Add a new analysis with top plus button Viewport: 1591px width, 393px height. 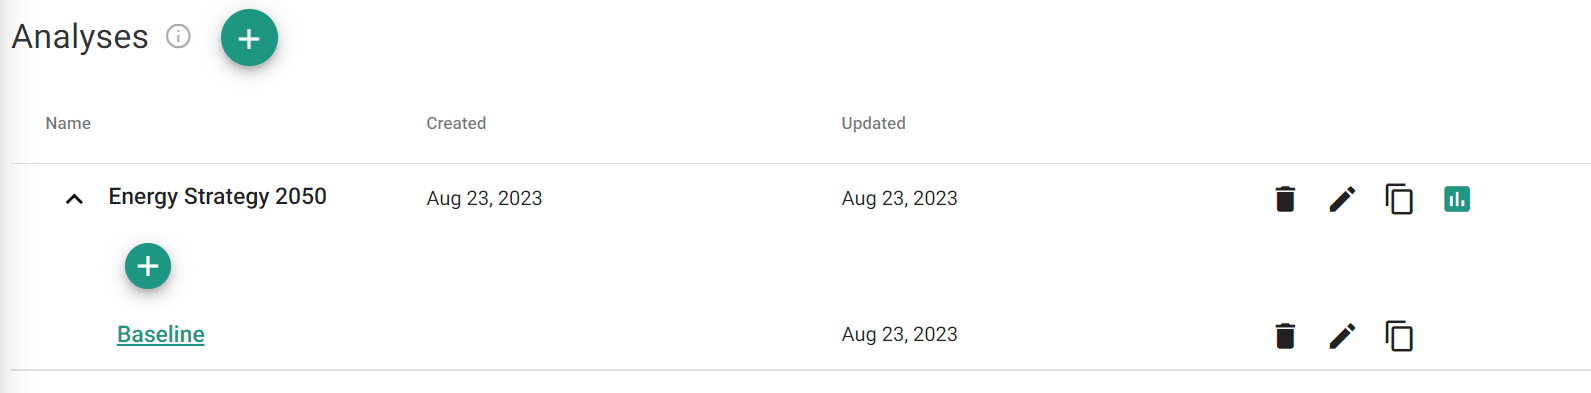click(249, 38)
